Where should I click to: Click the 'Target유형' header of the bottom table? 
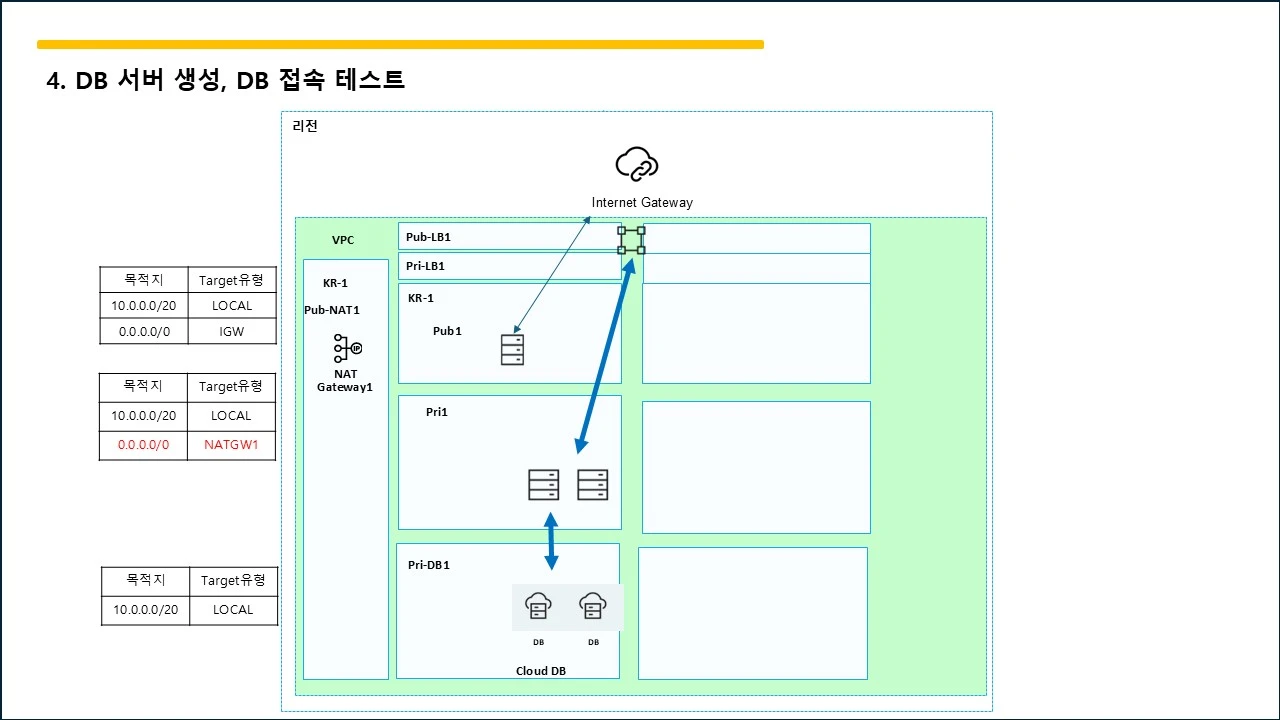coord(234,580)
